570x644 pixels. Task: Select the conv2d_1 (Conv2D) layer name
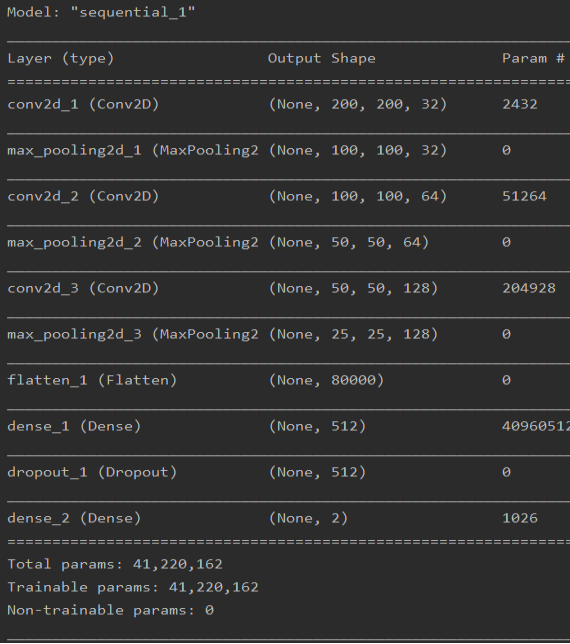[x=83, y=104]
